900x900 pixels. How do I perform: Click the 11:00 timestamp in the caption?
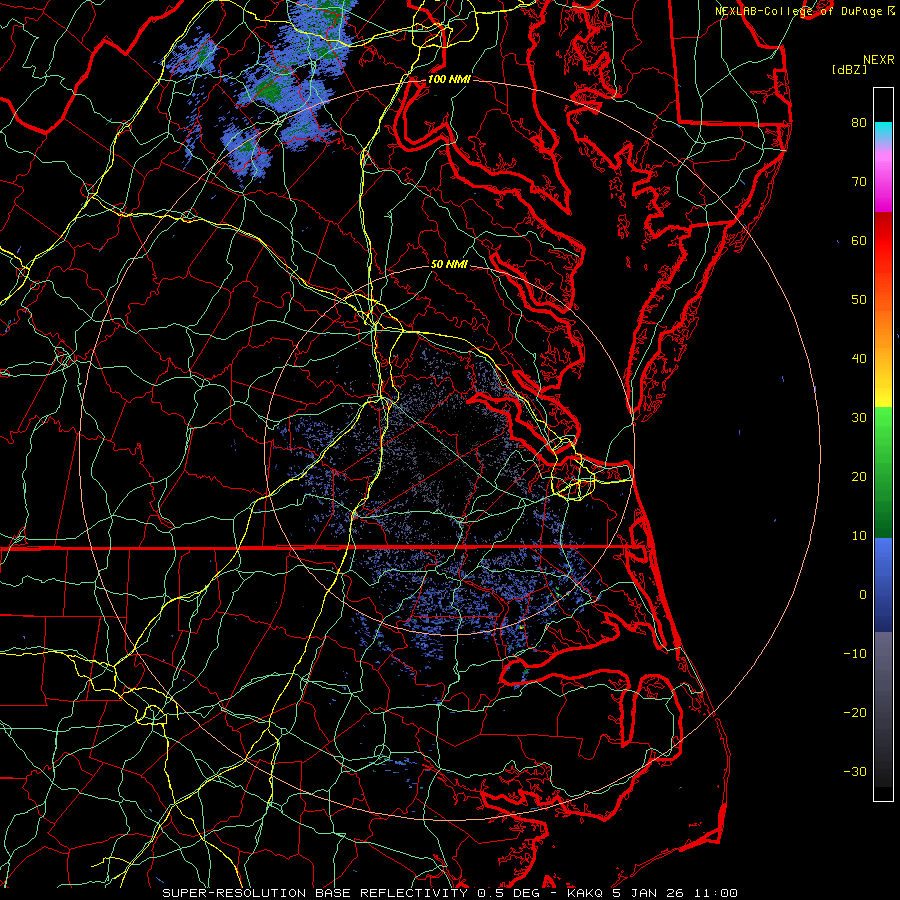point(715,893)
